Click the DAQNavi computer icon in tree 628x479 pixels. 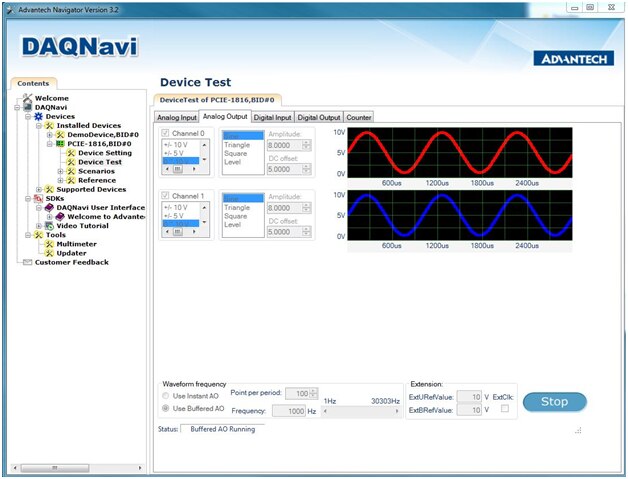pyautogui.click(x=28, y=107)
